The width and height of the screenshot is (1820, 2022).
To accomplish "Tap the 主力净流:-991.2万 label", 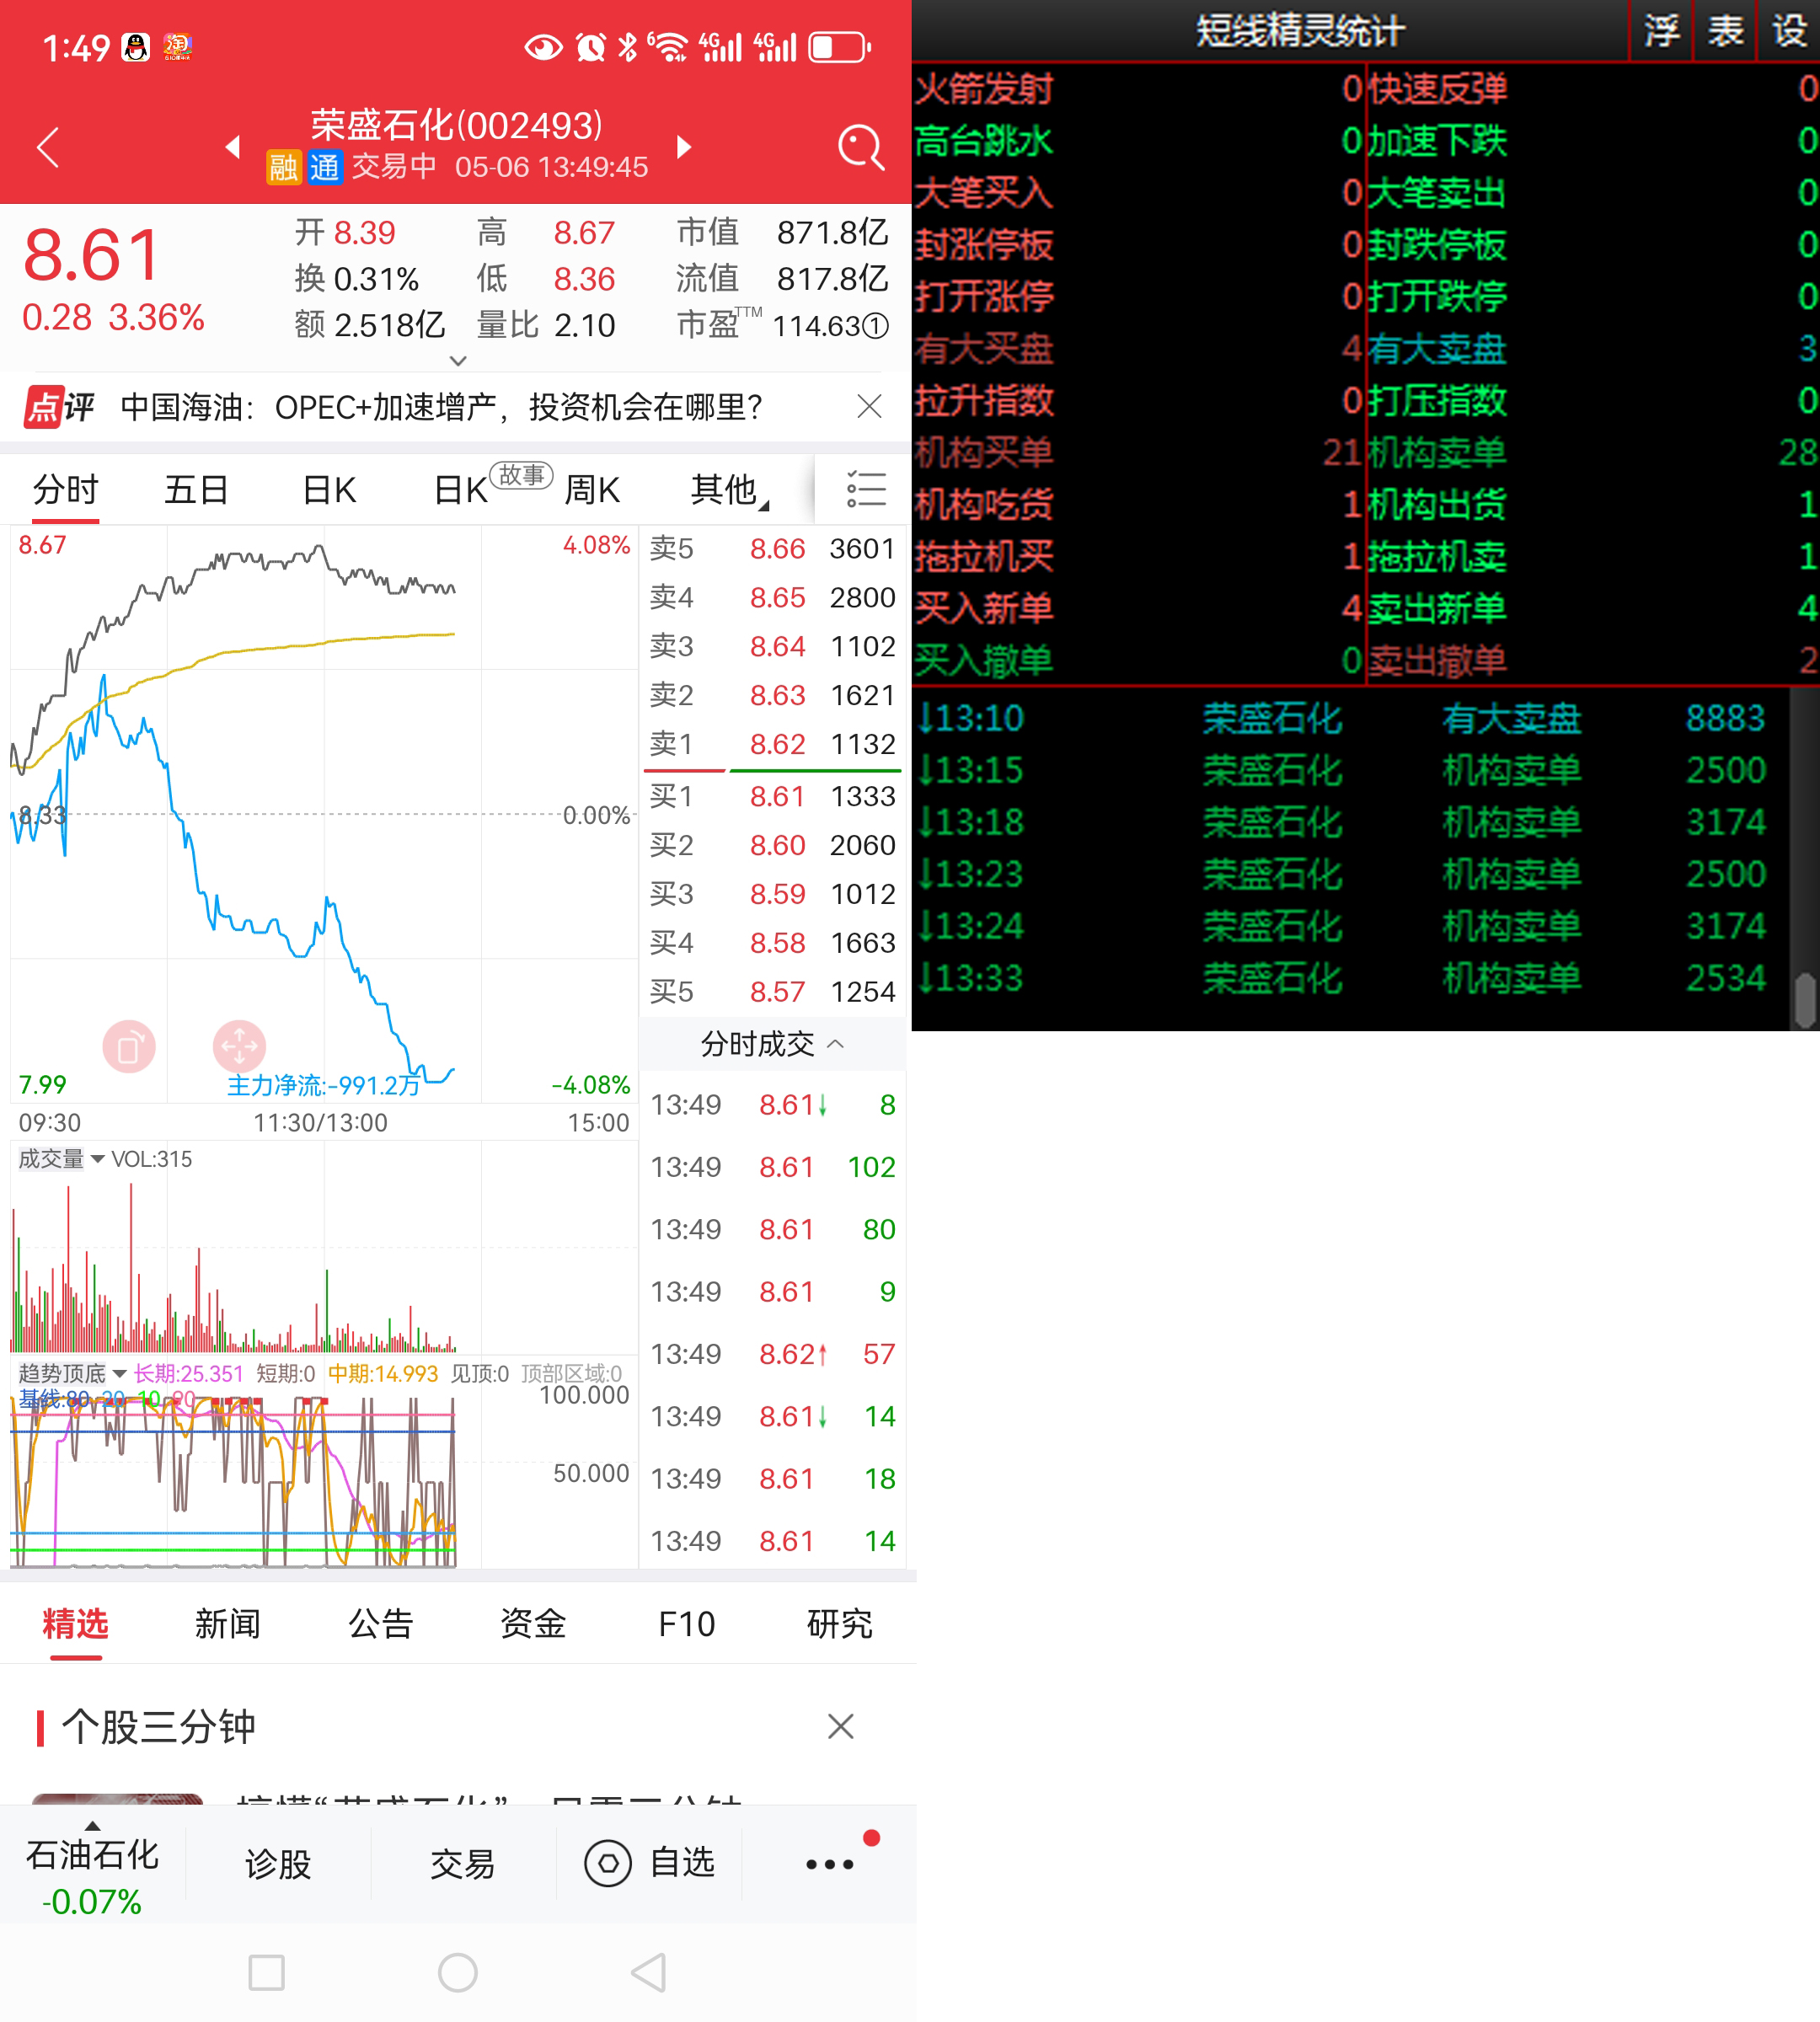I will click(x=323, y=1085).
